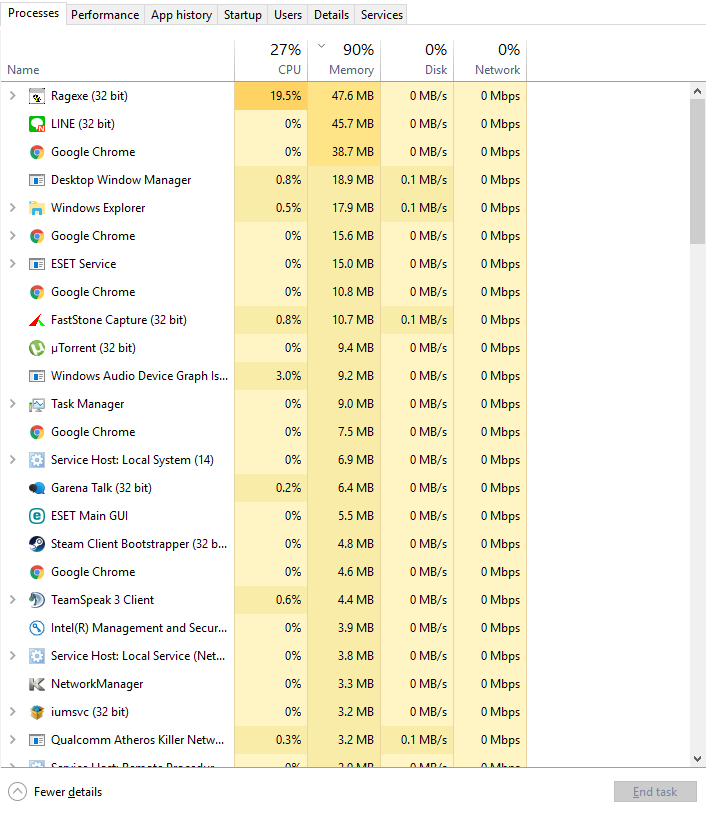Viewport: 706px width, 816px height.
Task: Click Service Host: Local Service icon
Action: click(x=36, y=656)
